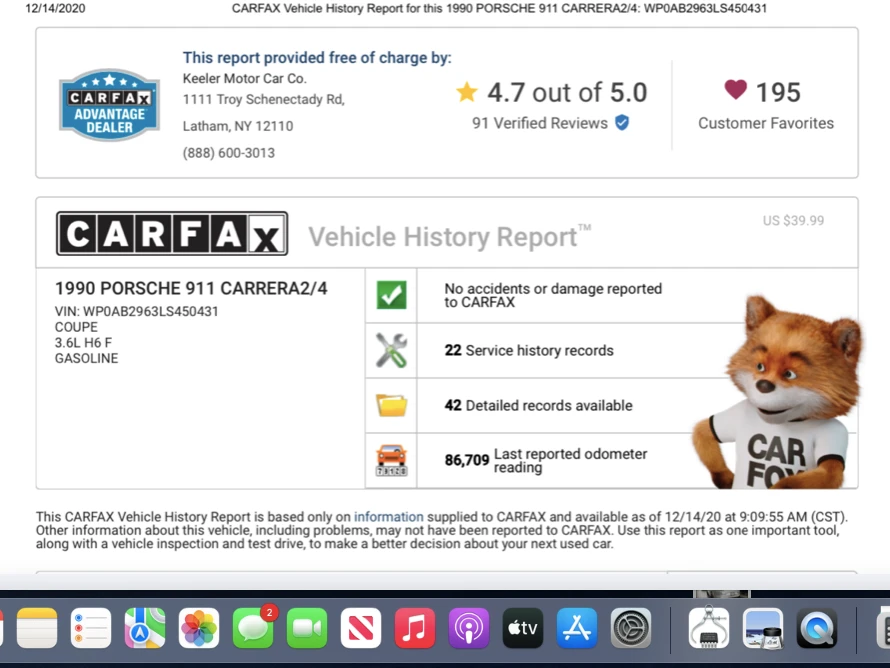Click 'VIN: WP0AB2963LS450431' text
Viewport: 890px width, 668px height.
(136, 311)
